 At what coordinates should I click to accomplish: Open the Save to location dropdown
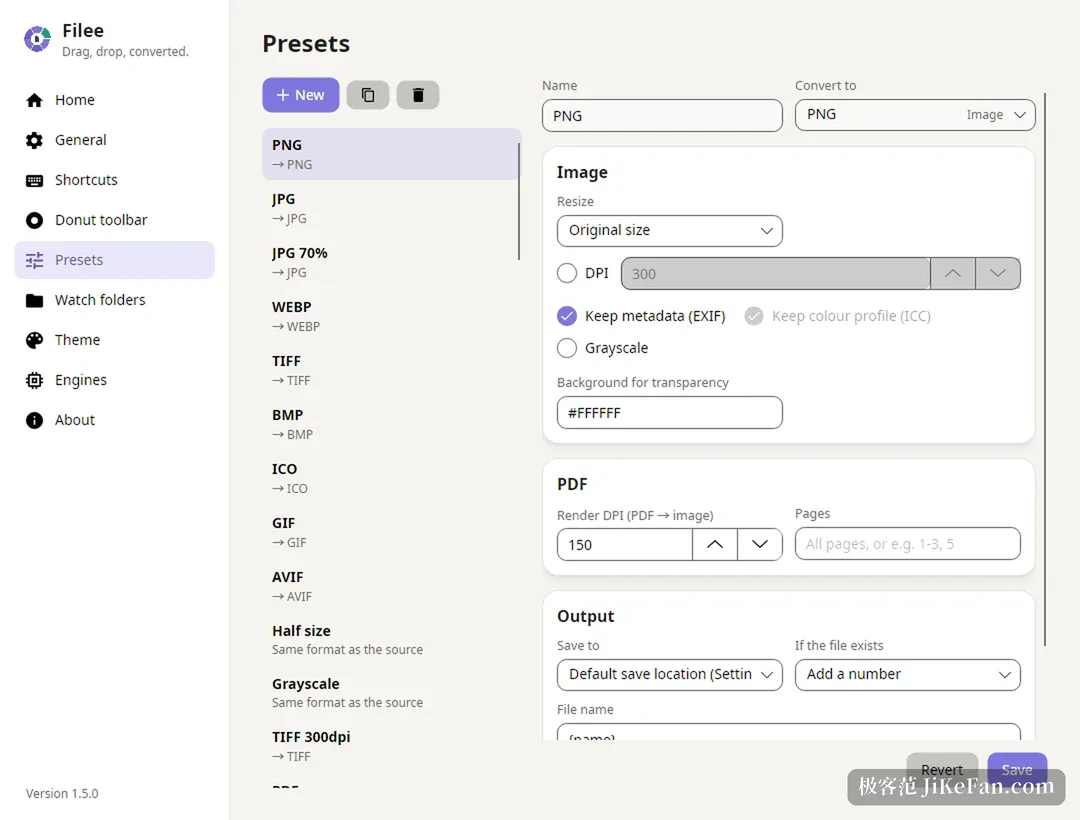[x=669, y=675]
